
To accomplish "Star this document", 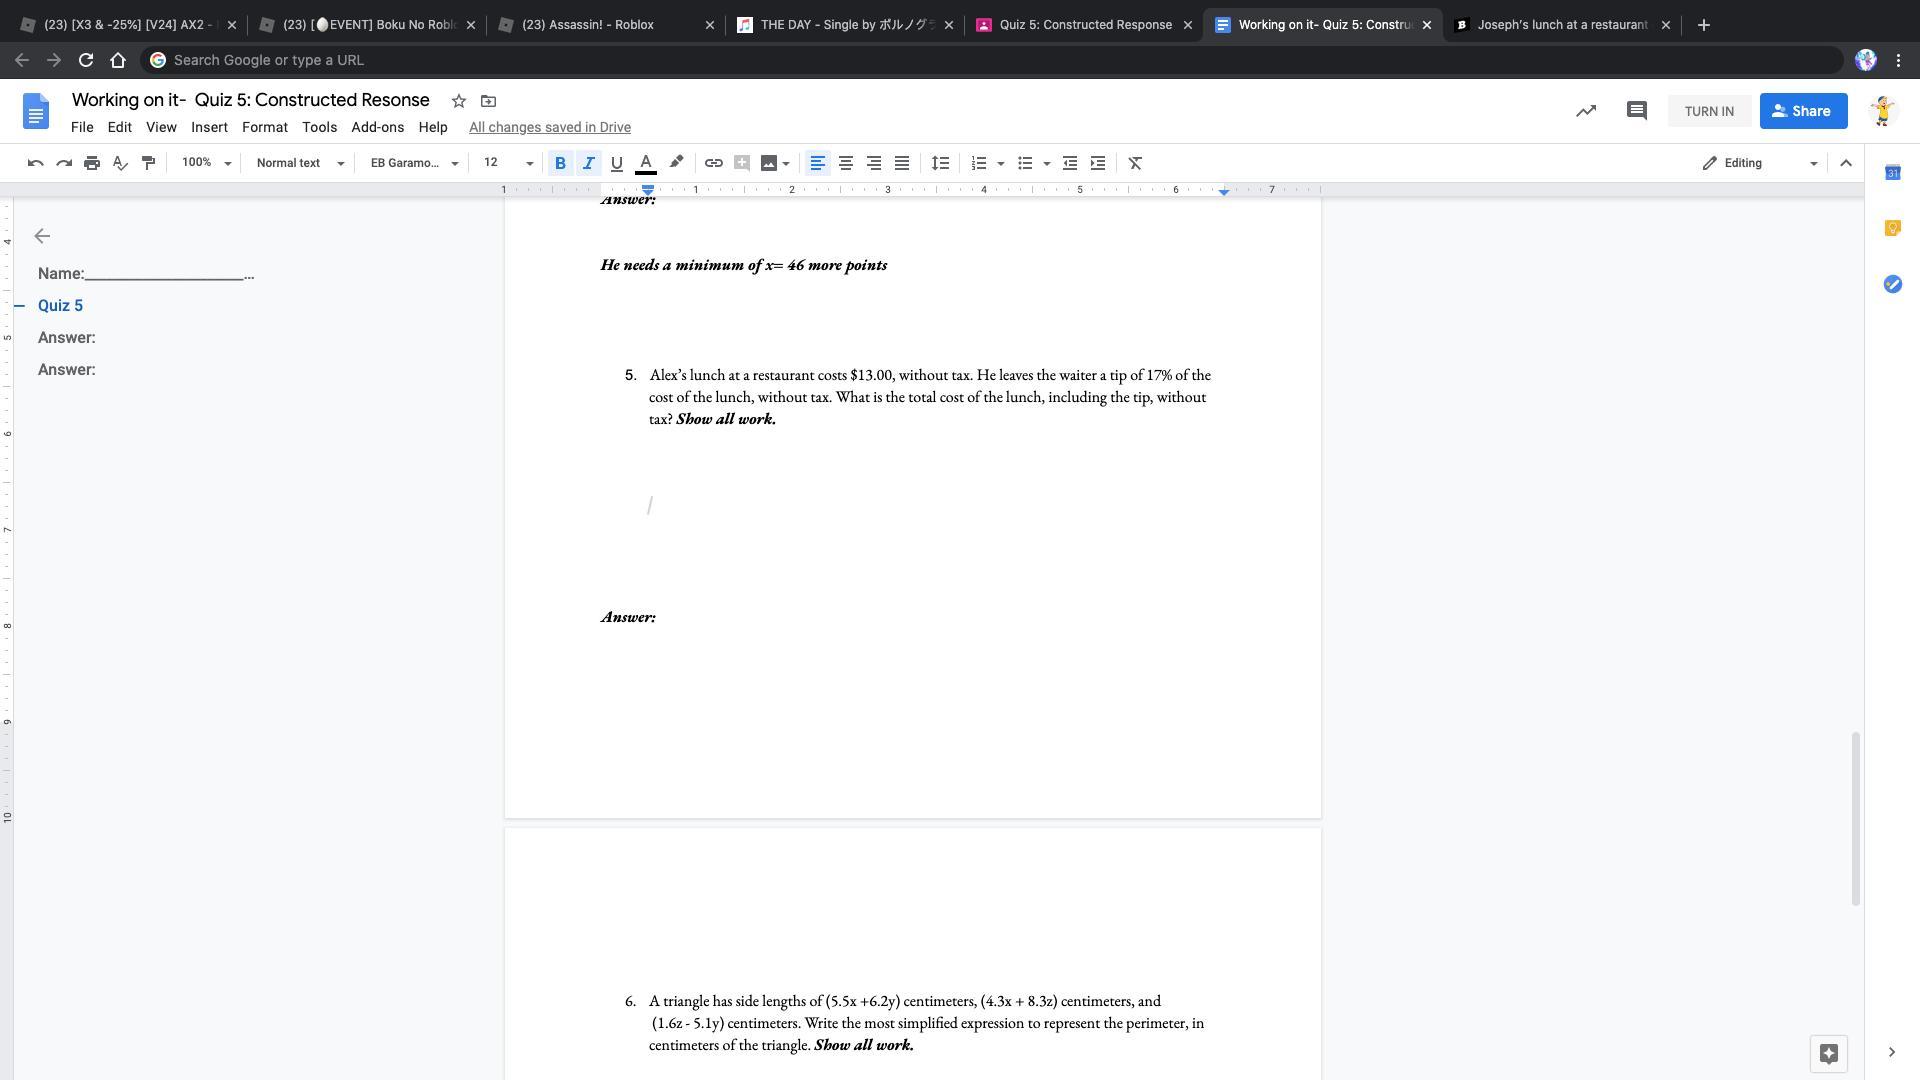I will [x=458, y=101].
